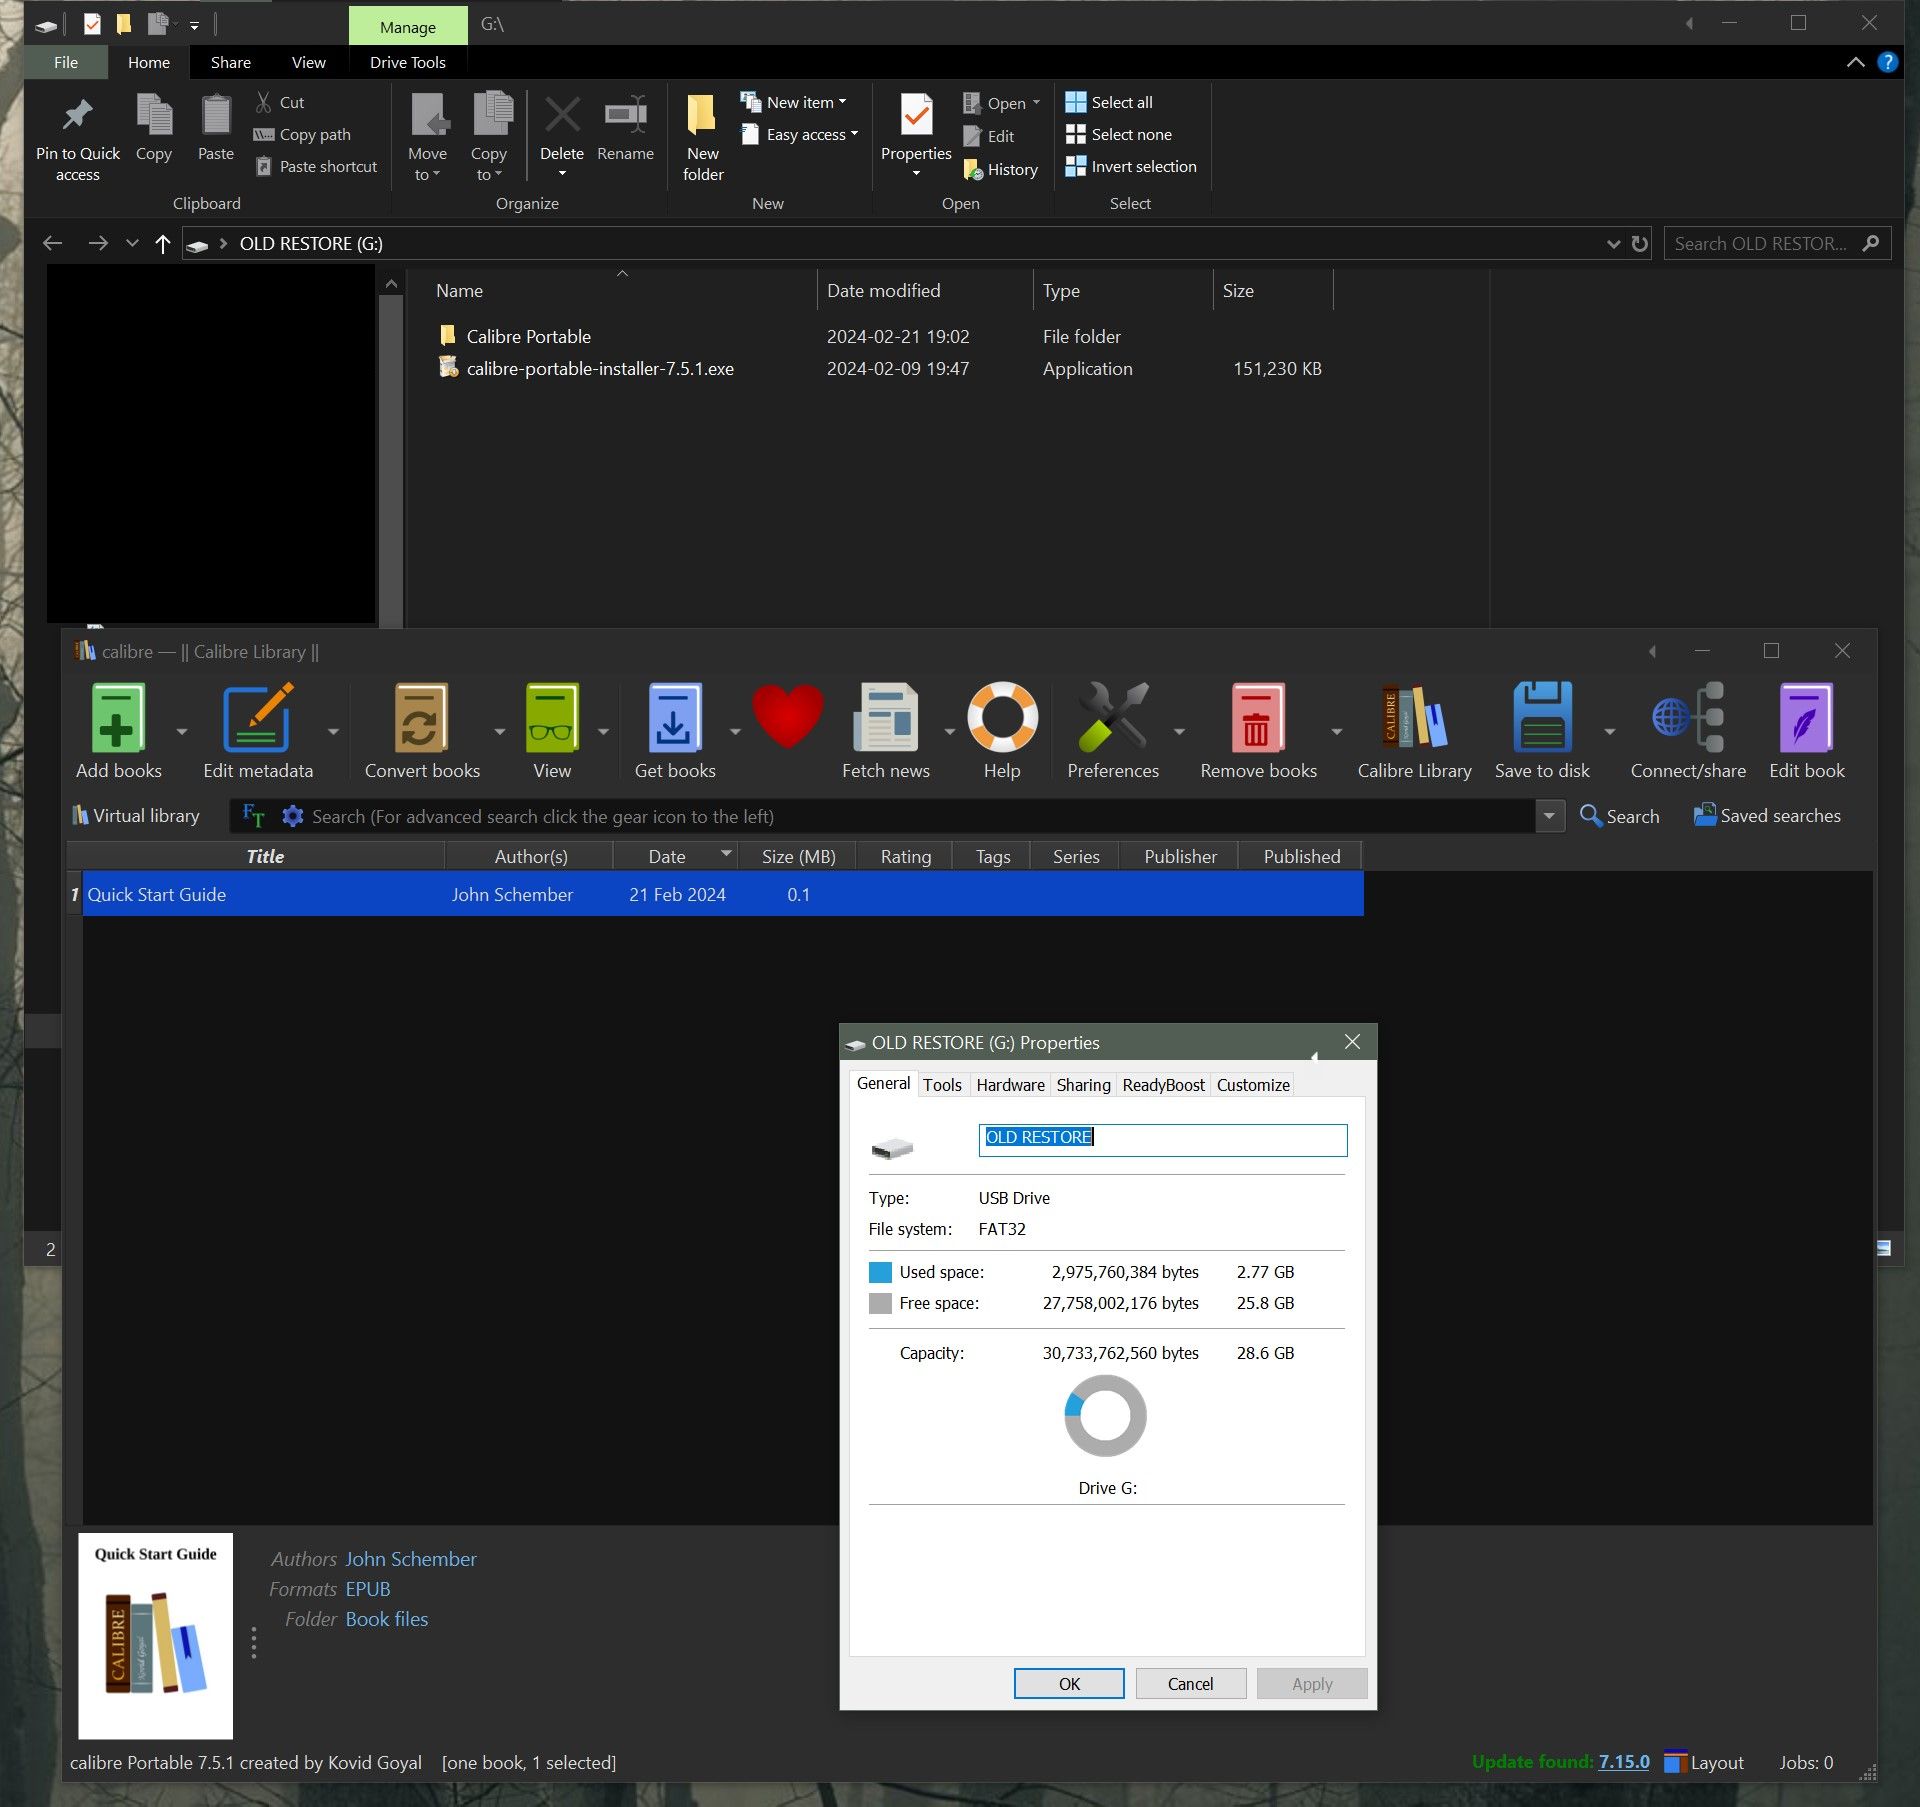Open calibre Preferences

1112,718
